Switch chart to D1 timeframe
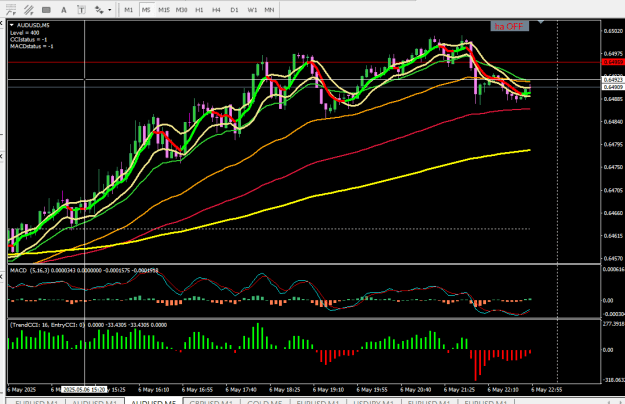This screenshot has width=625, height=404. tap(234, 10)
